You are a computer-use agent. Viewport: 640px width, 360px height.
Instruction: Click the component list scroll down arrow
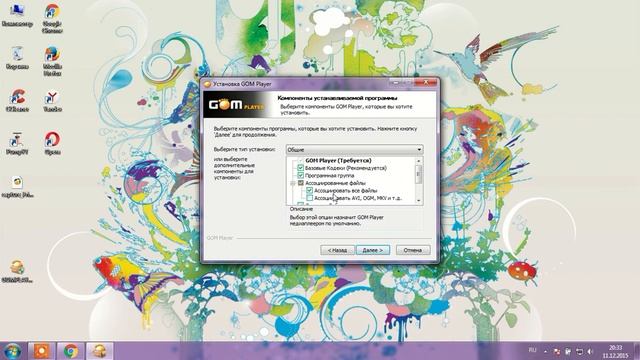tap(418, 200)
